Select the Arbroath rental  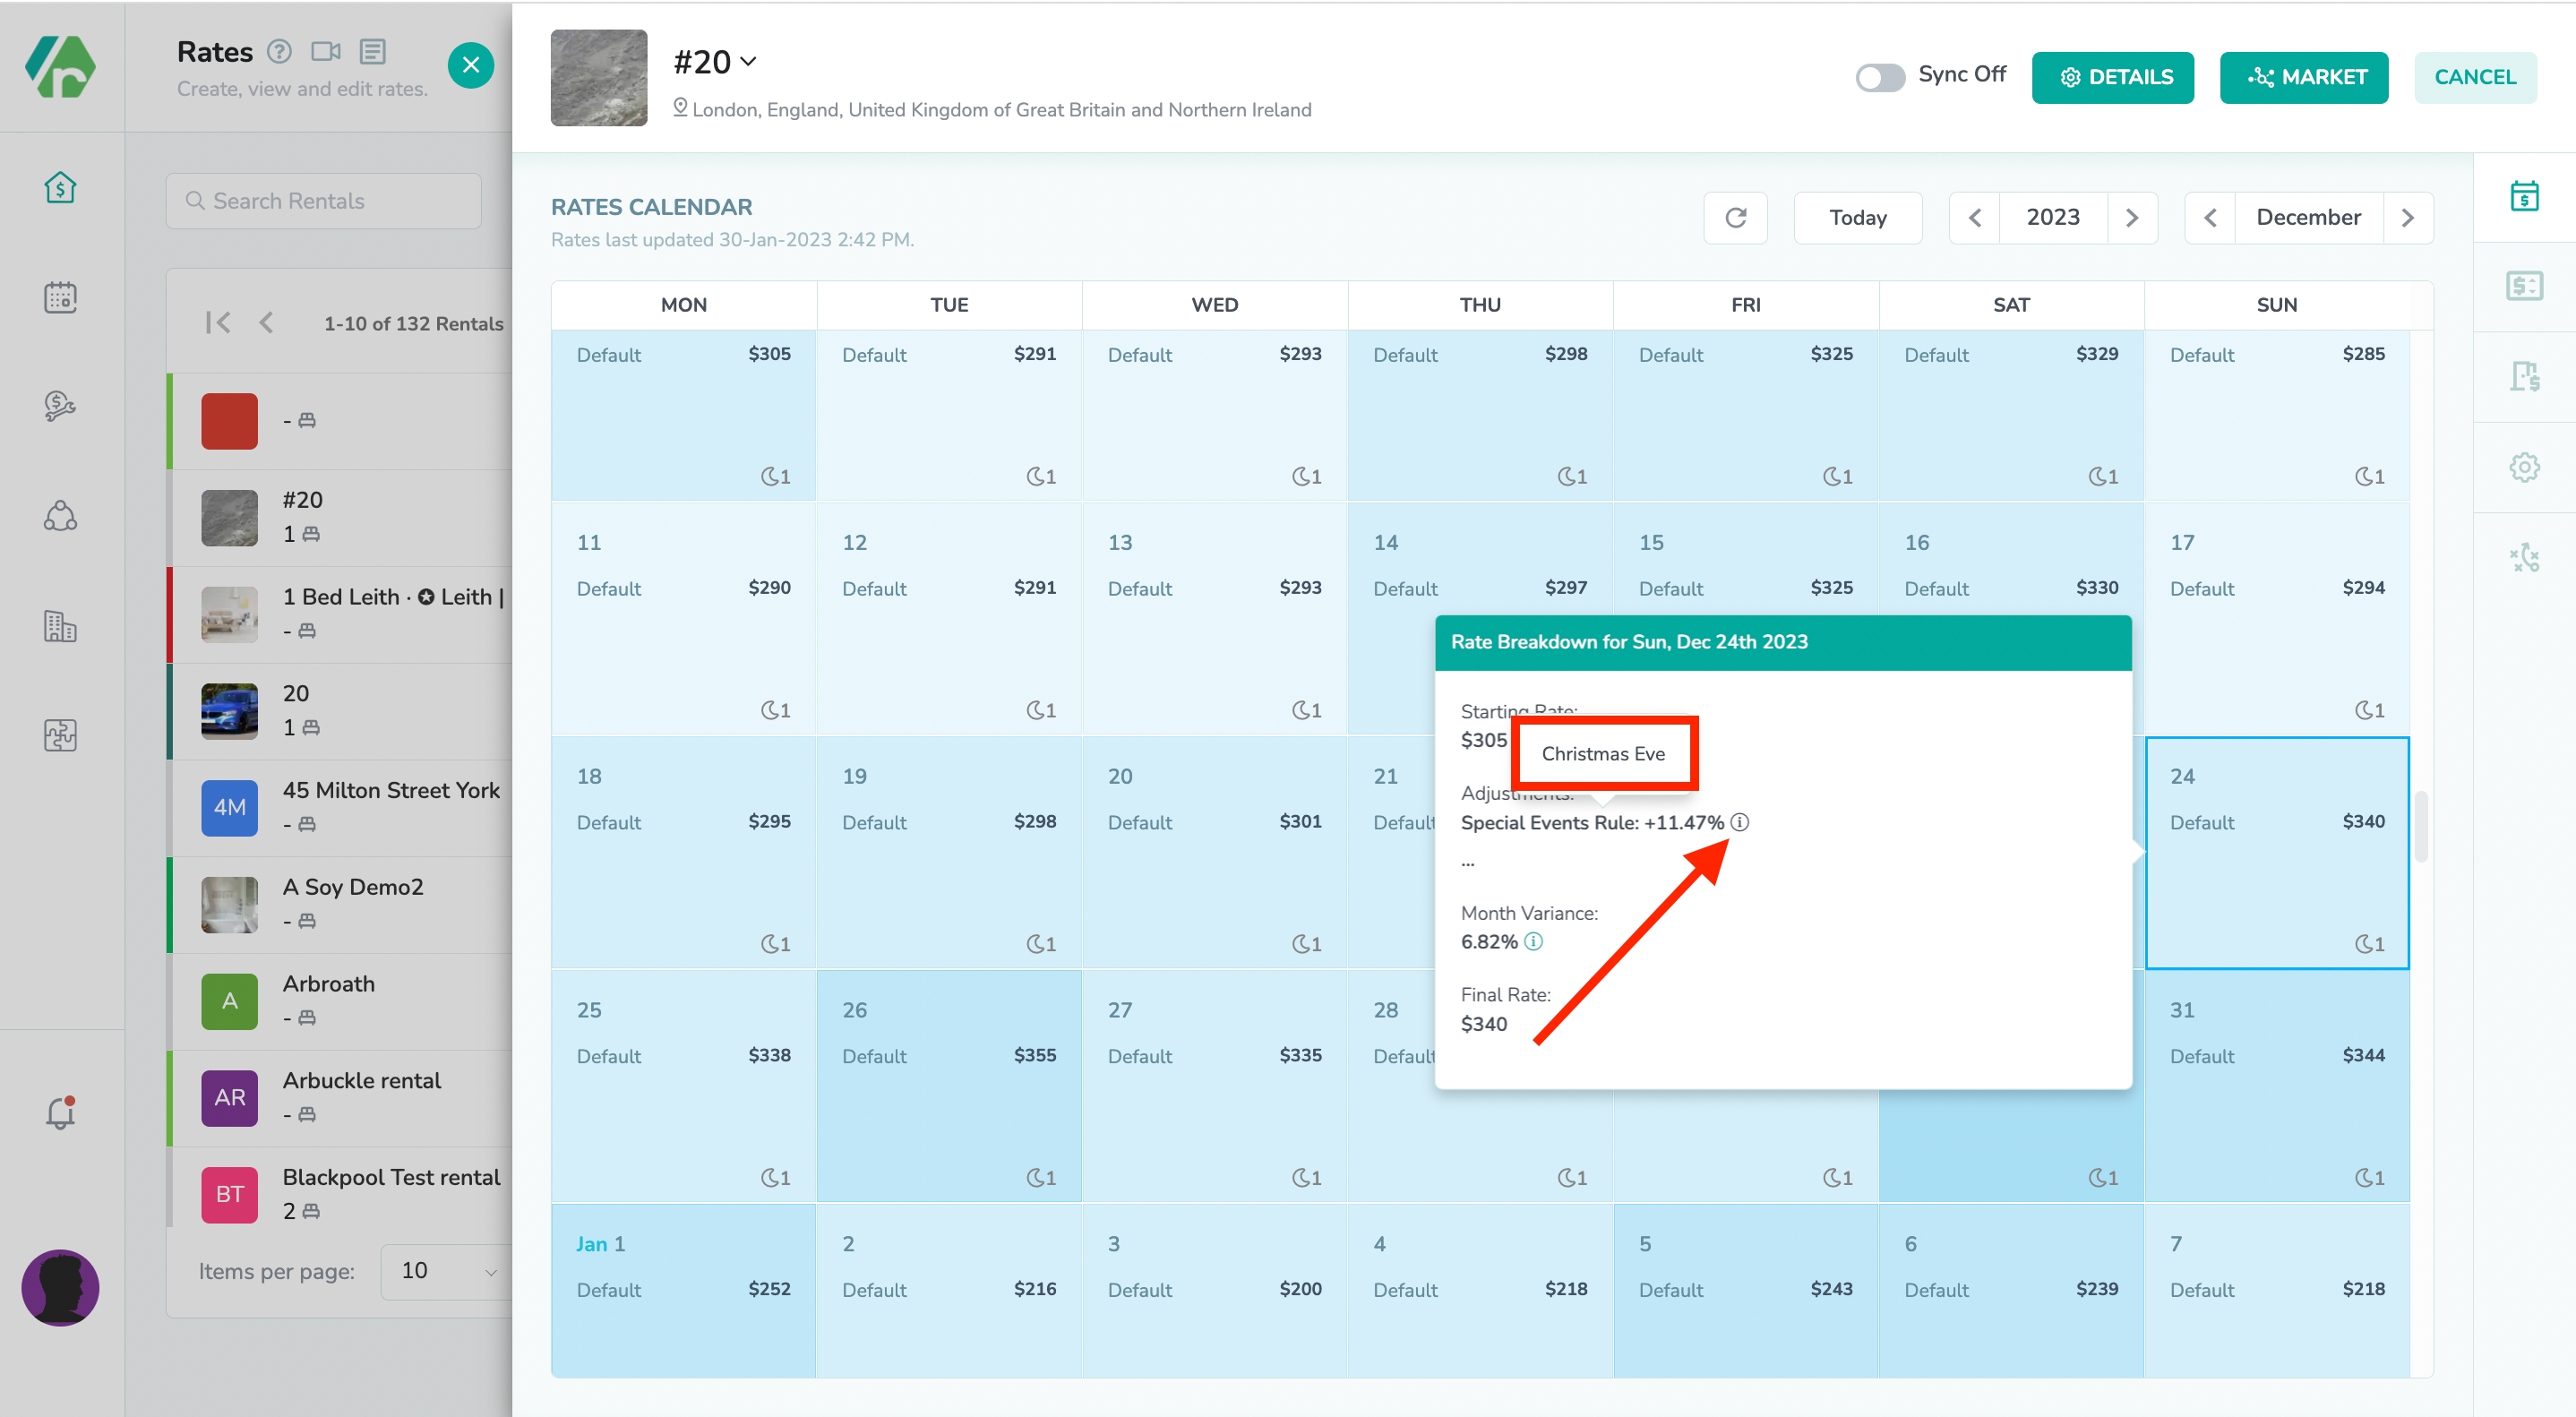click(340, 1001)
